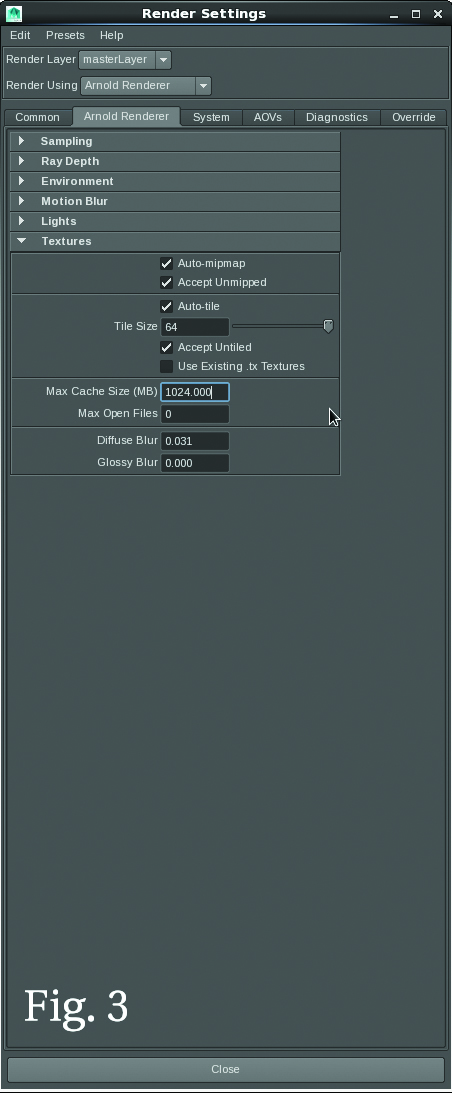Expand the Motion Blur section
This screenshot has width=452, height=1093.
click(175, 201)
